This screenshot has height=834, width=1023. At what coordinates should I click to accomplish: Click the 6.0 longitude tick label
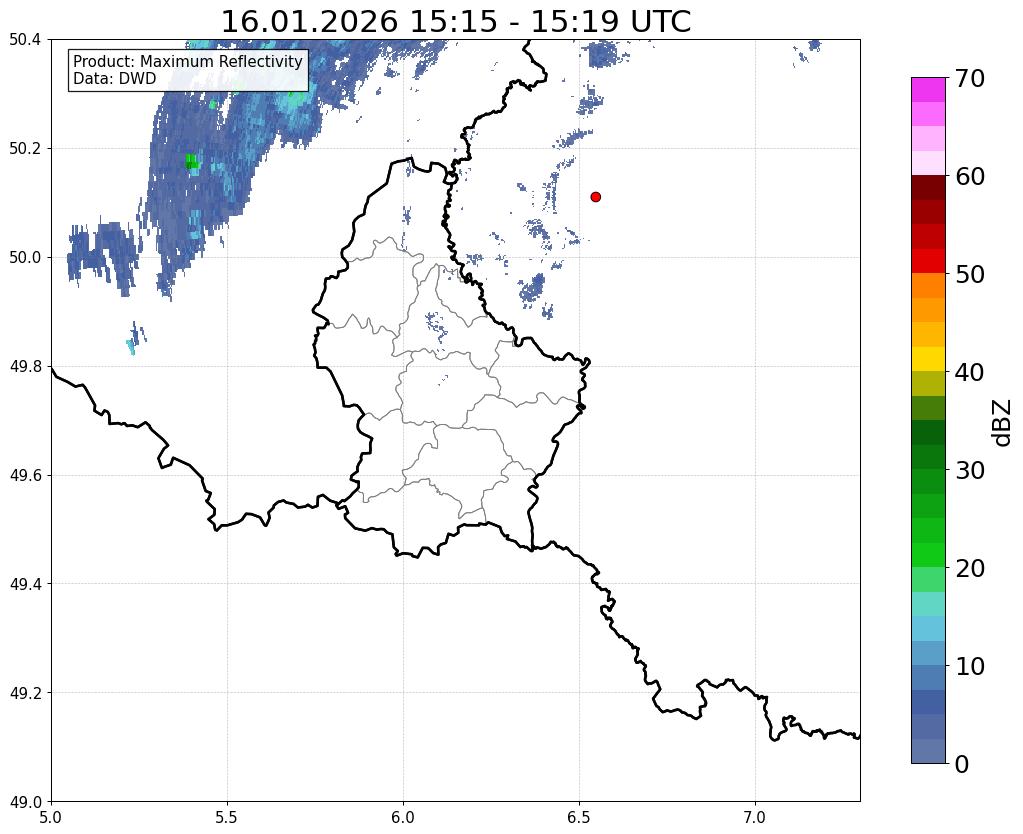403,818
